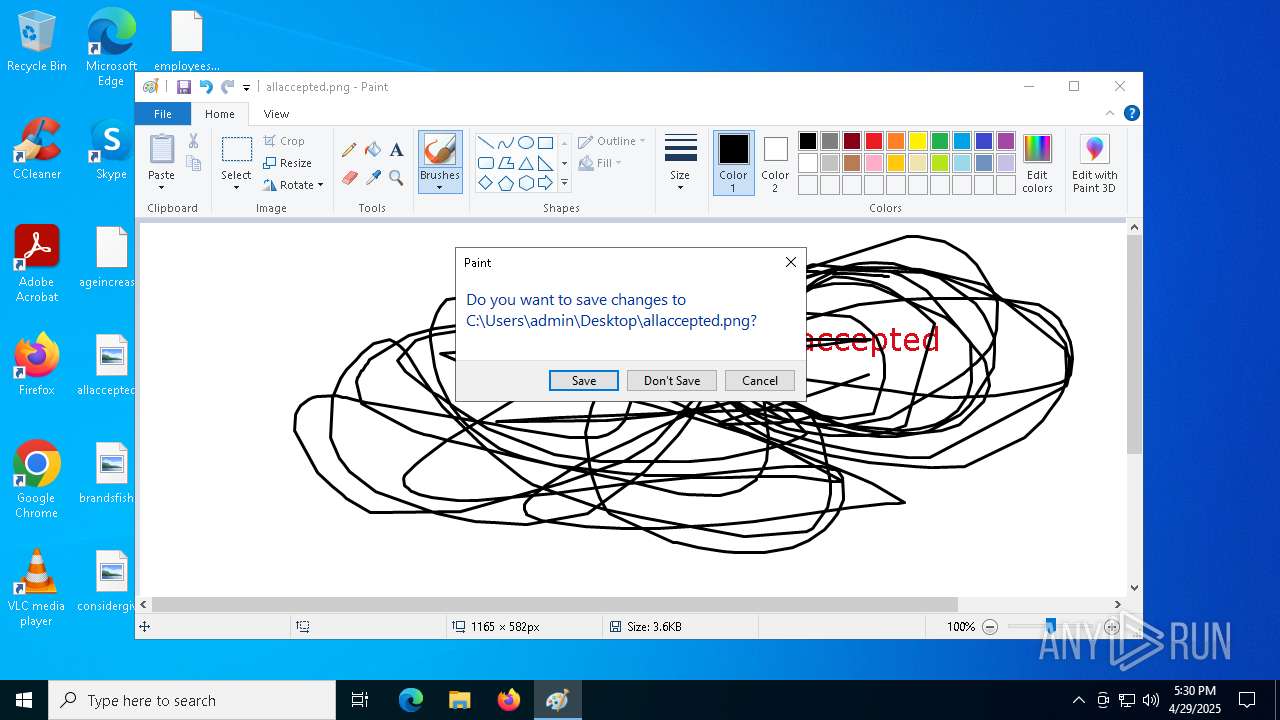Open the Size thickness dropdown
The image size is (1280, 720).
[680, 162]
